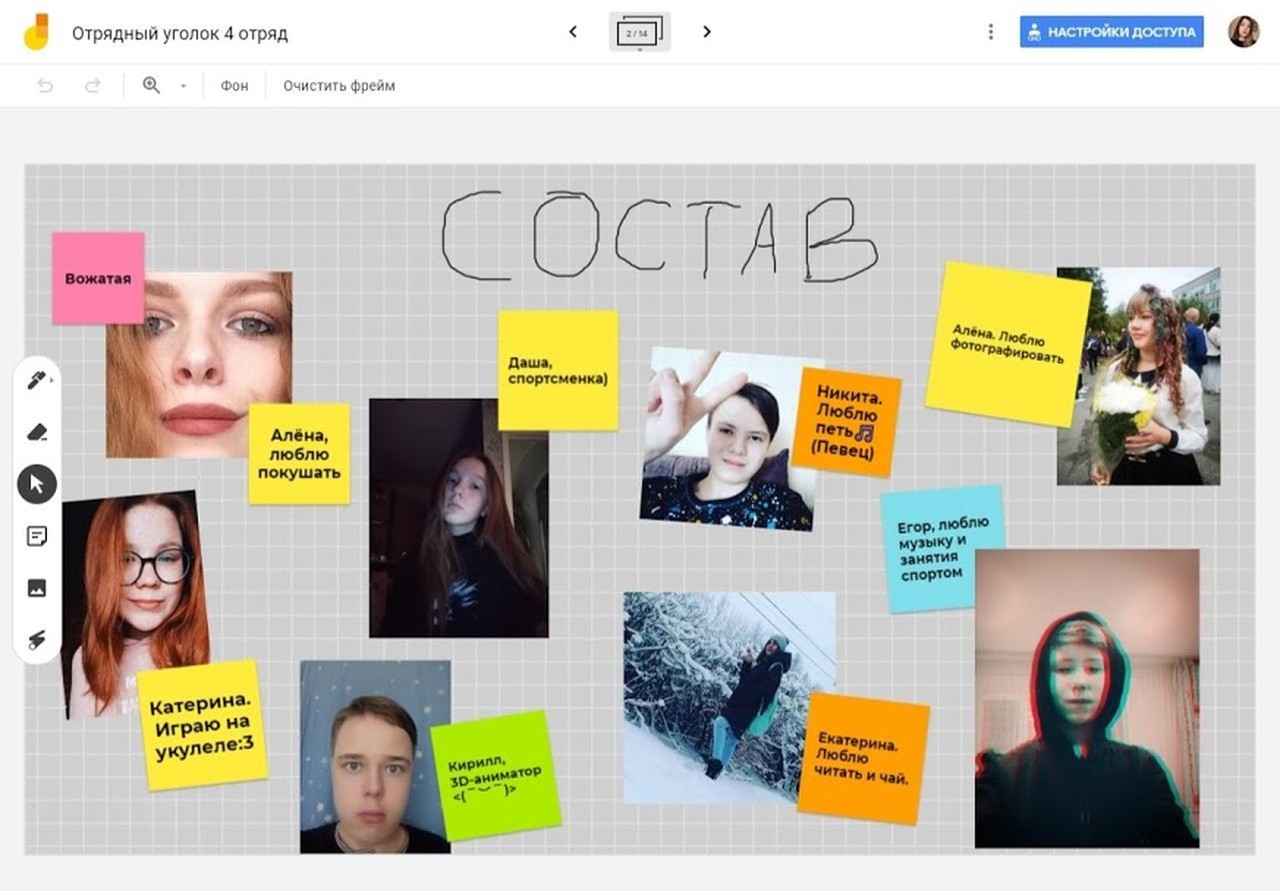Select the orange note Никита. Люблю петь
The width and height of the screenshot is (1280, 891).
point(846,422)
